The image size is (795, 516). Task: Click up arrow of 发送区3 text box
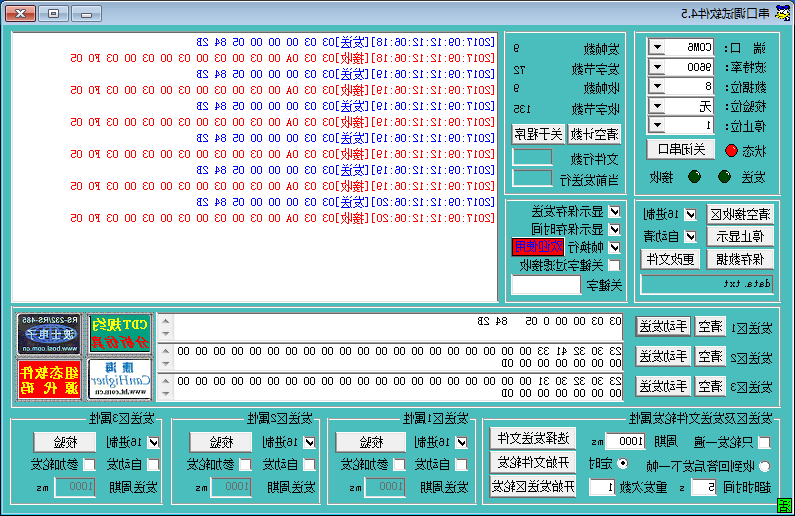point(166,381)
